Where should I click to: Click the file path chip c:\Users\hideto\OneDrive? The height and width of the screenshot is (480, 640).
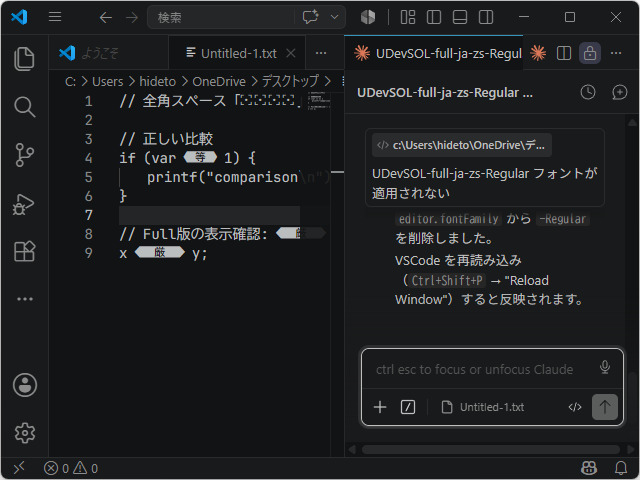pos(462,145)
